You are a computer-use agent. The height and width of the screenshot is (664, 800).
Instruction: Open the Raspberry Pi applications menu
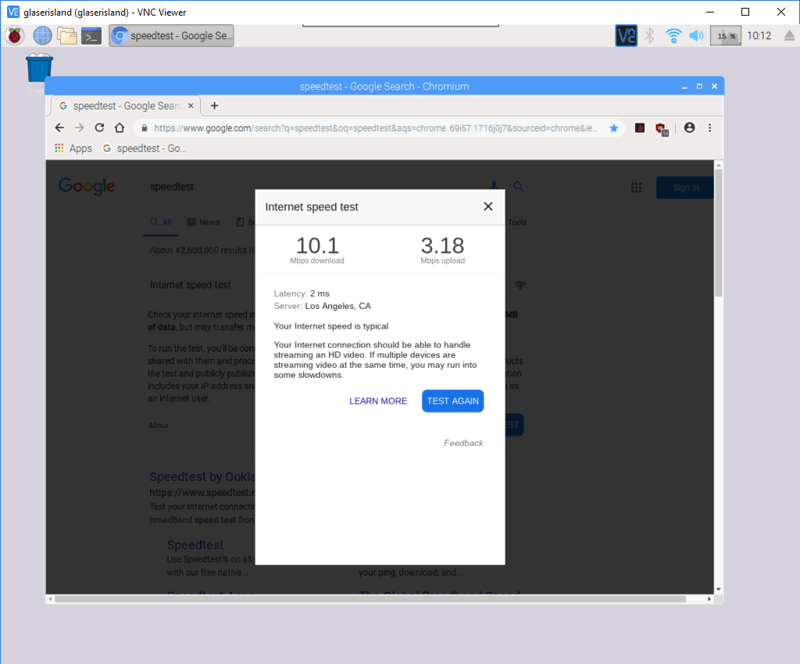tap(14, 35)
